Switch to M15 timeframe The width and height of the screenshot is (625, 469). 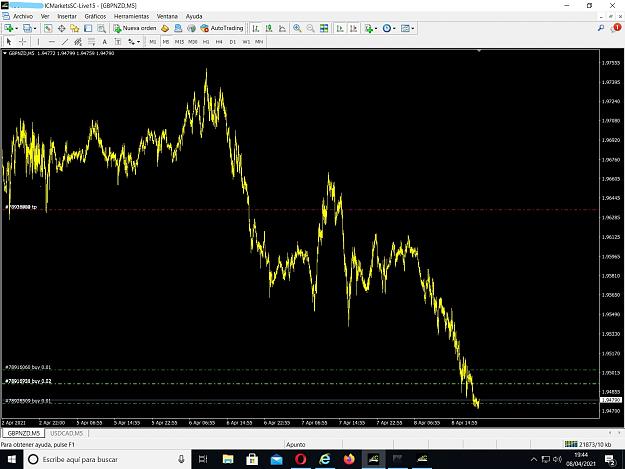pyautogui.click(x=179, y=41)
